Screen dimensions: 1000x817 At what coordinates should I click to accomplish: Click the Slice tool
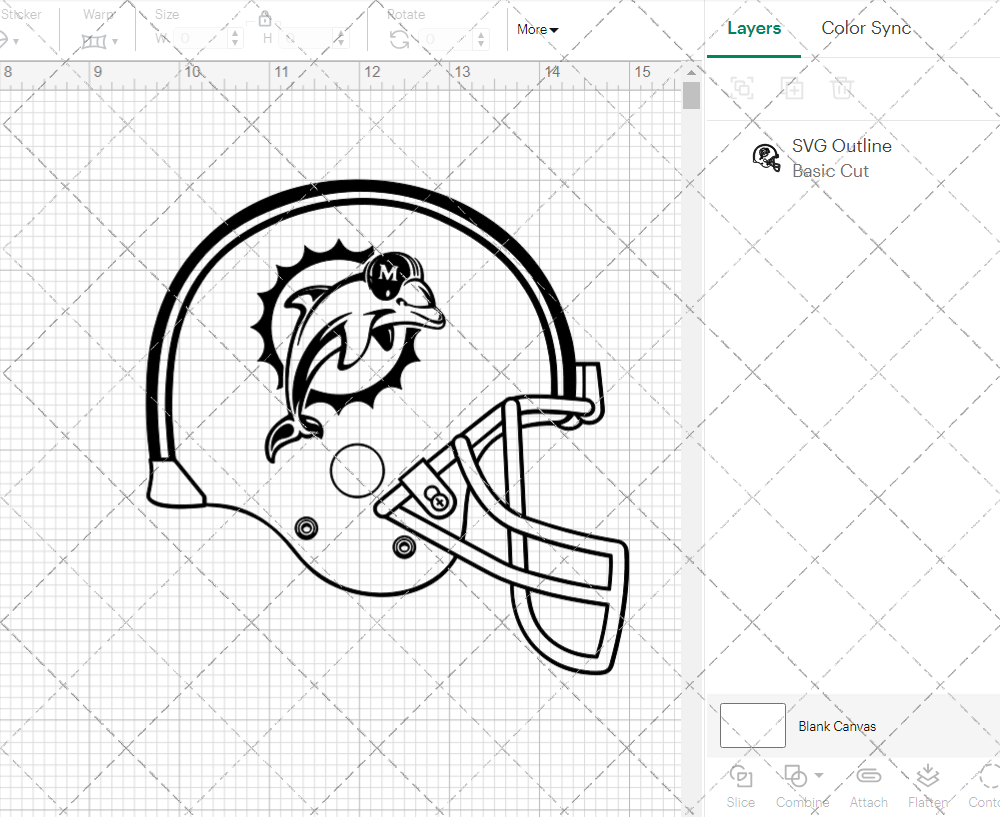point(741,778)
